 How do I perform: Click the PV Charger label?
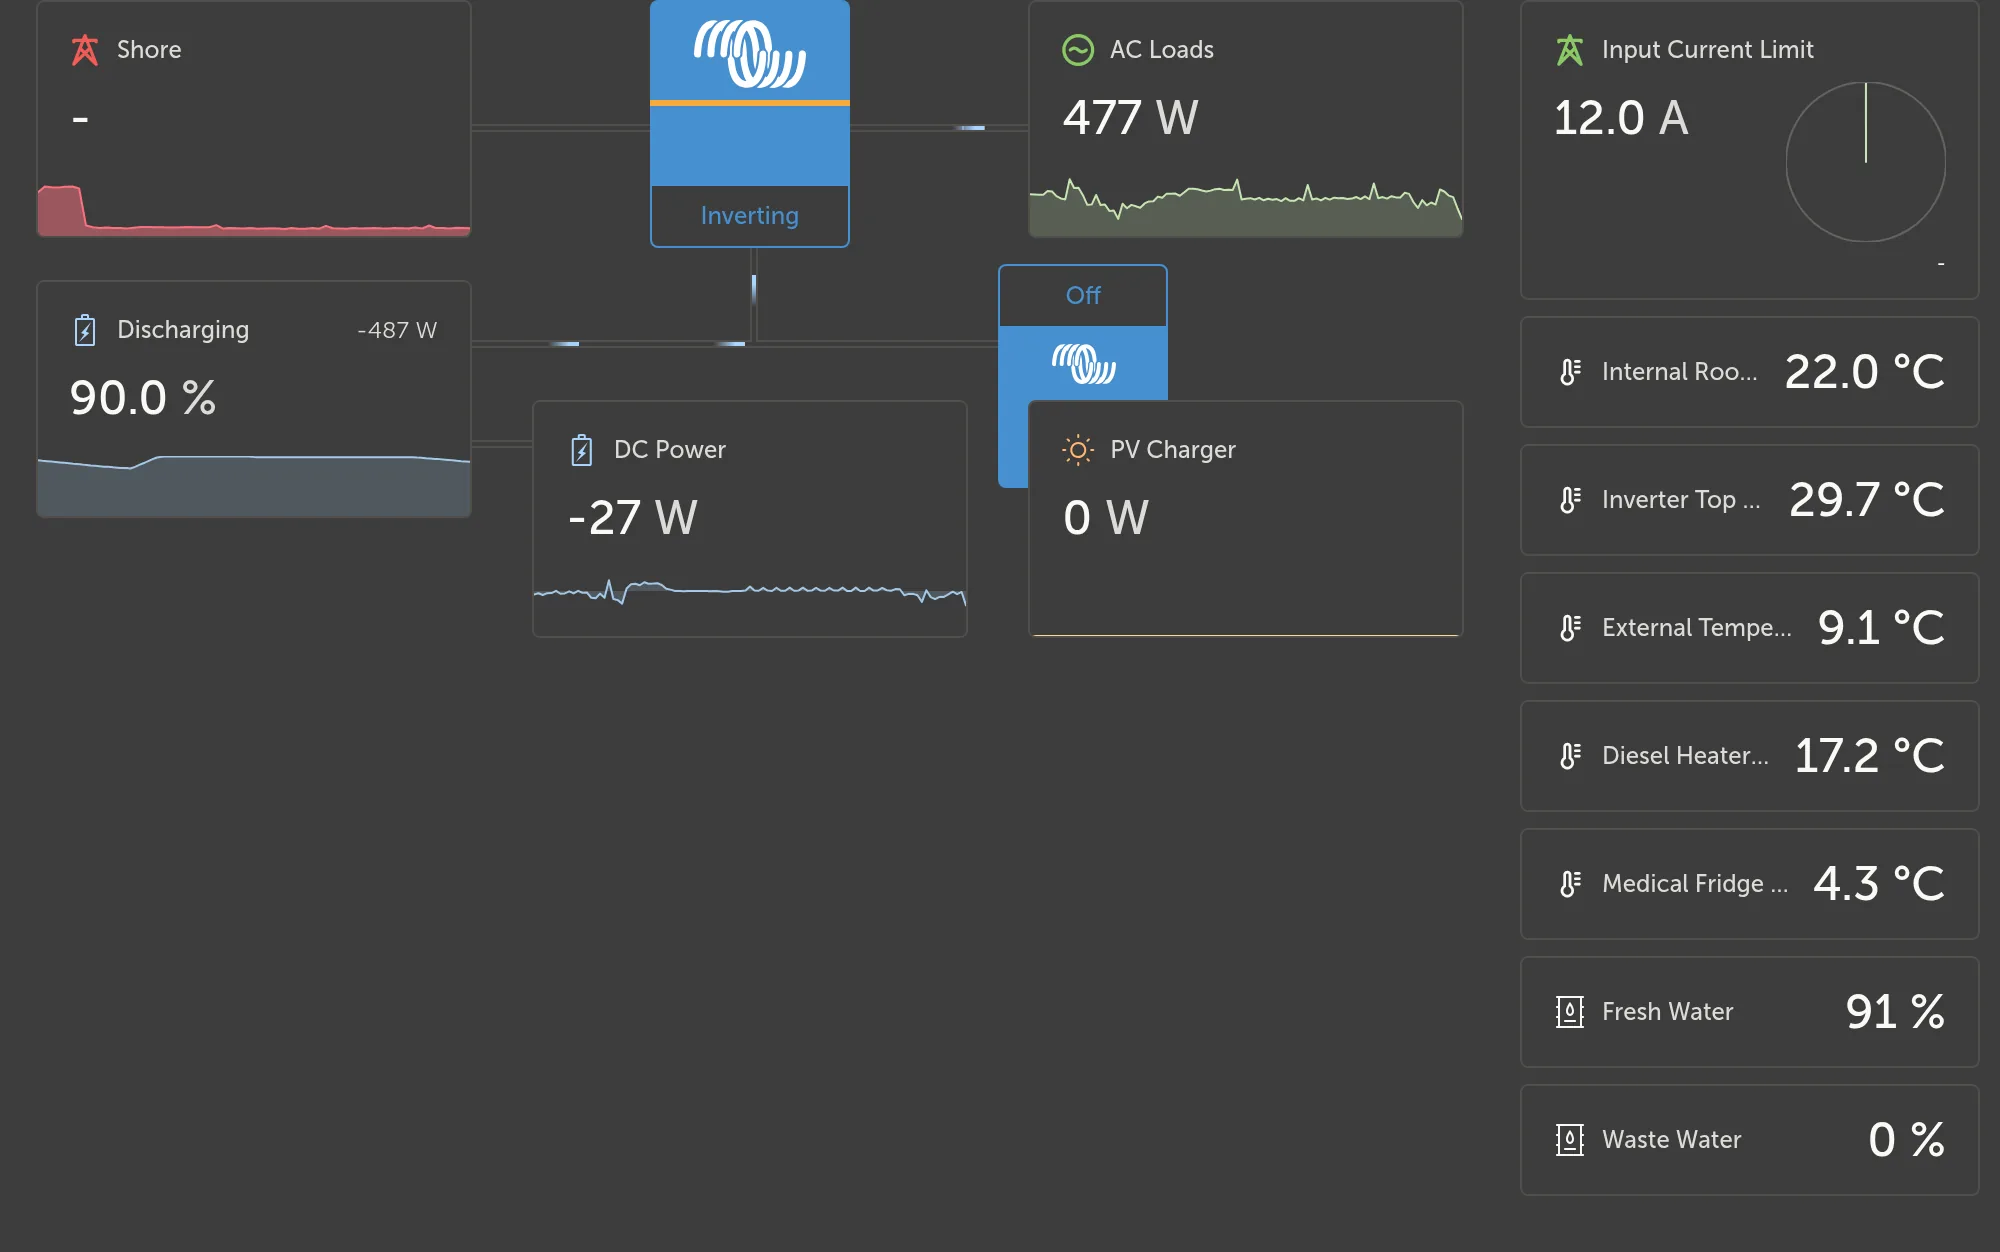click(1173, 450)
